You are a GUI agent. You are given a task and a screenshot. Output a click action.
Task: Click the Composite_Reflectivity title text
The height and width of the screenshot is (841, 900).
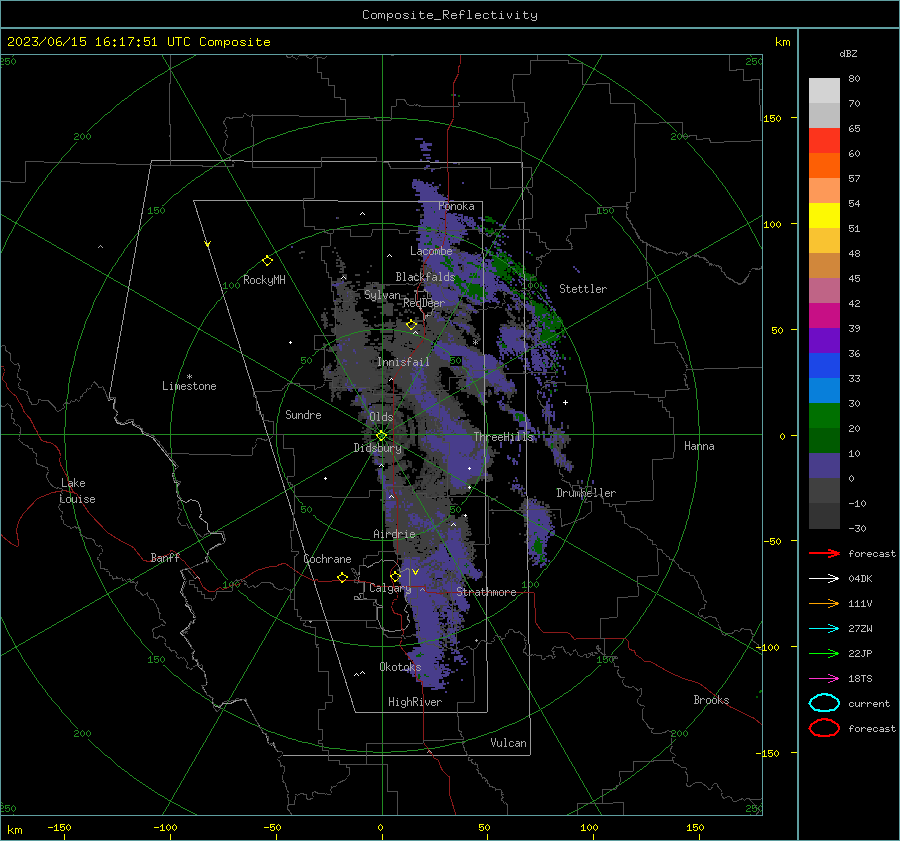(449, 15)
